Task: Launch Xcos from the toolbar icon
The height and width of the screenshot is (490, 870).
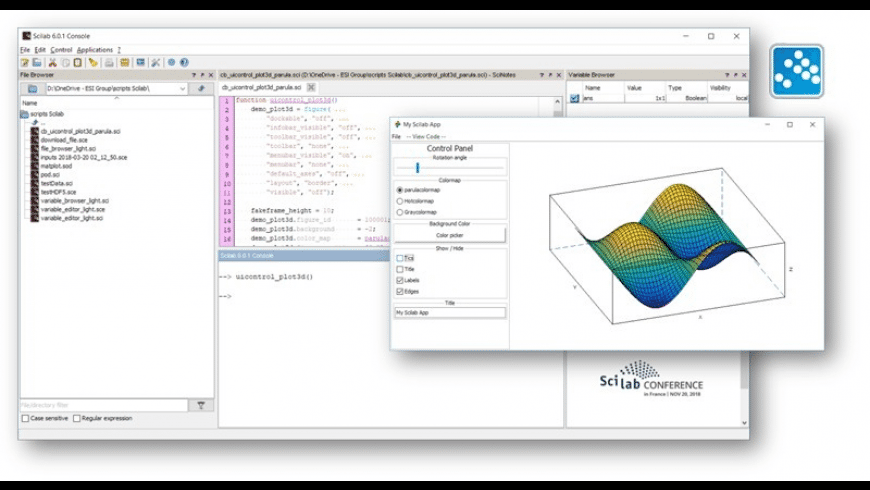Action: 140,63
